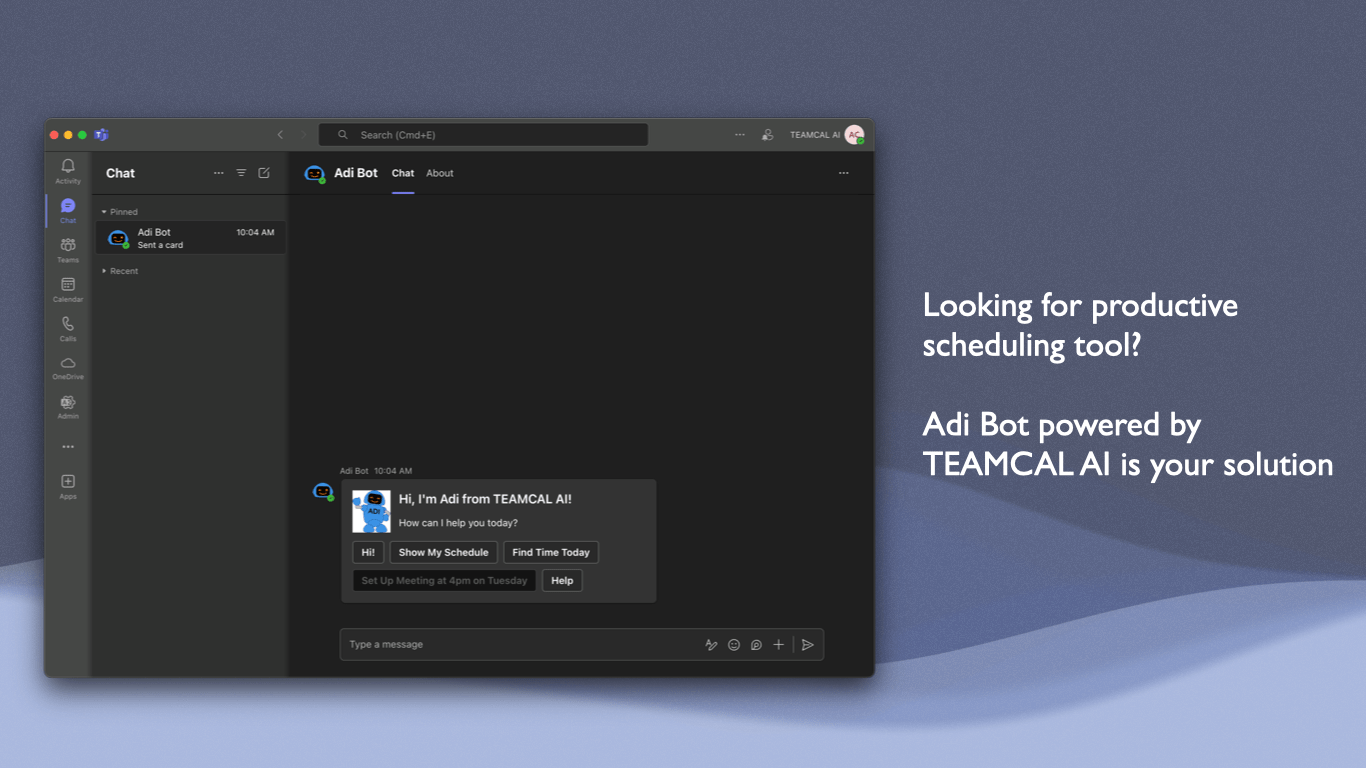
Task: Click the Hi! button
Action: [368, 552]
